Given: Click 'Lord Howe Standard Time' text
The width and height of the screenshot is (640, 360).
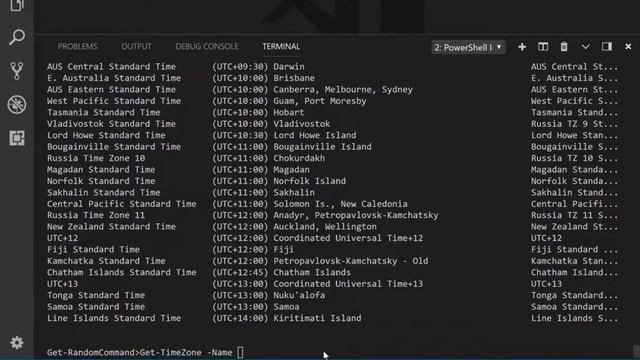Looking at the screenshot, I should [x=106, y=135].
